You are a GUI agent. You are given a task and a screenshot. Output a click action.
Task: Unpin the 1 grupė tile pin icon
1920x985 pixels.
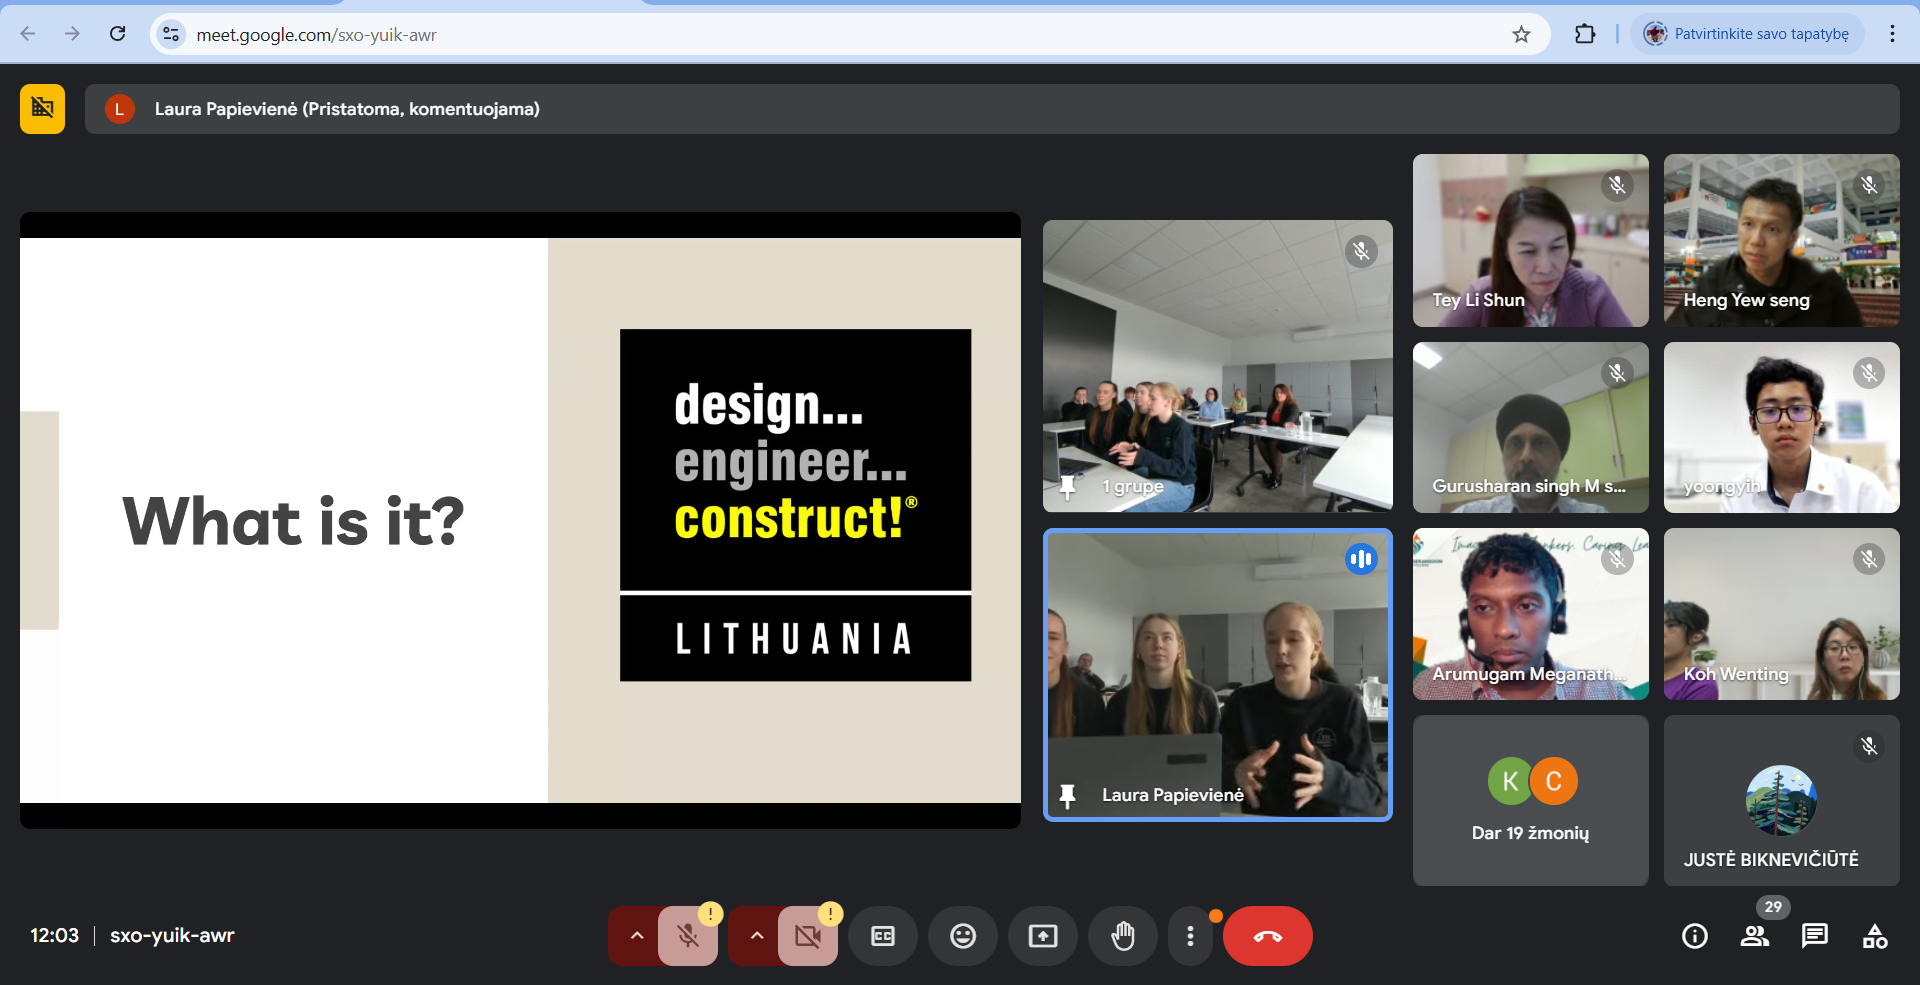(1067, 487)
